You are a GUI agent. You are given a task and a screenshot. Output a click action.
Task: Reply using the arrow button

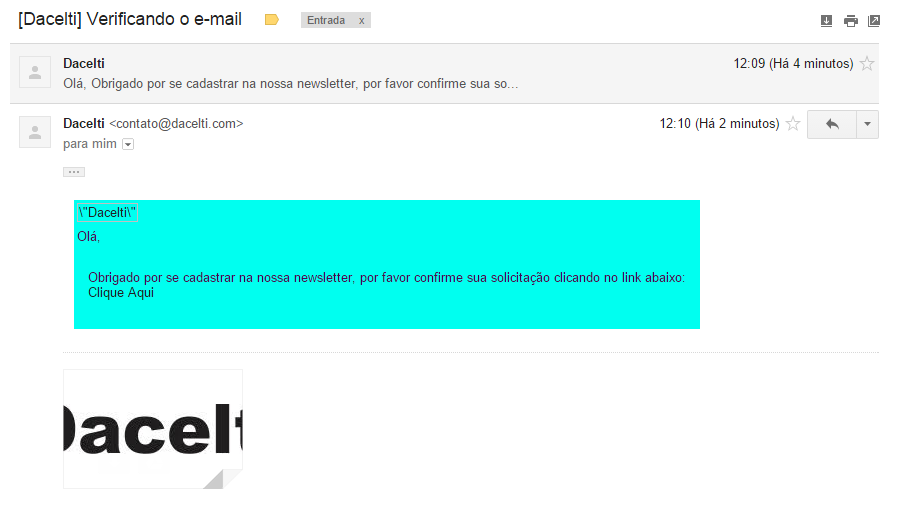click(832, 124)
